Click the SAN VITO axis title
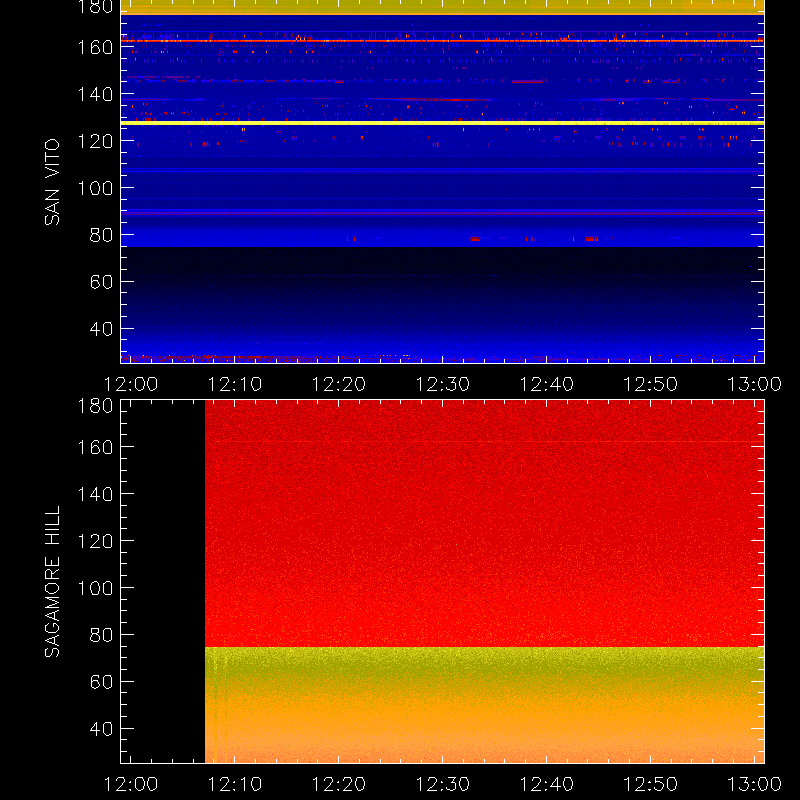The width and height of the screenshot is (800, 800). pos(52,182)
